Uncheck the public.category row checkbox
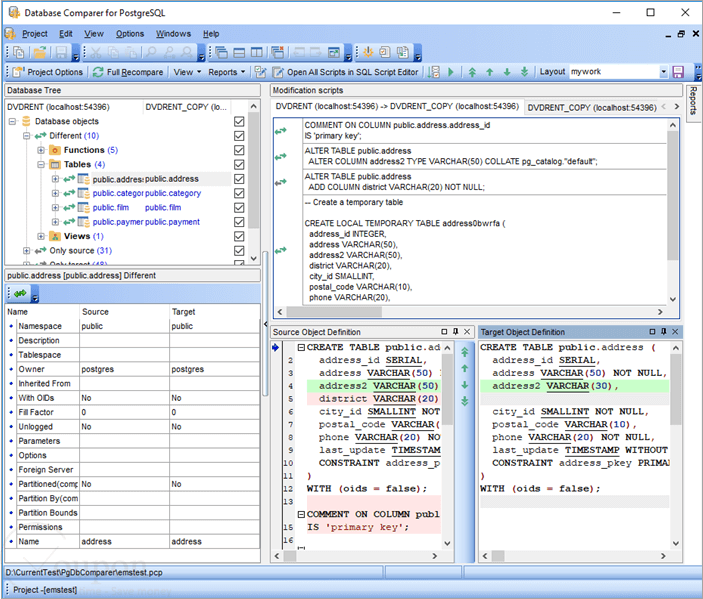 (239, 193)
